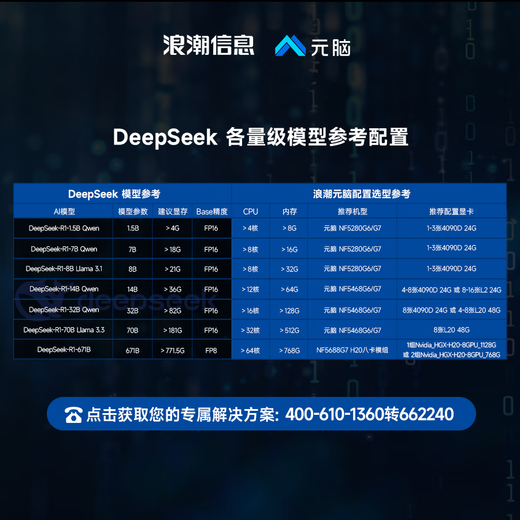Click the 浪潮信息 brand logo
The width and height of the screenshot is (520, 520).
[209, 45]
